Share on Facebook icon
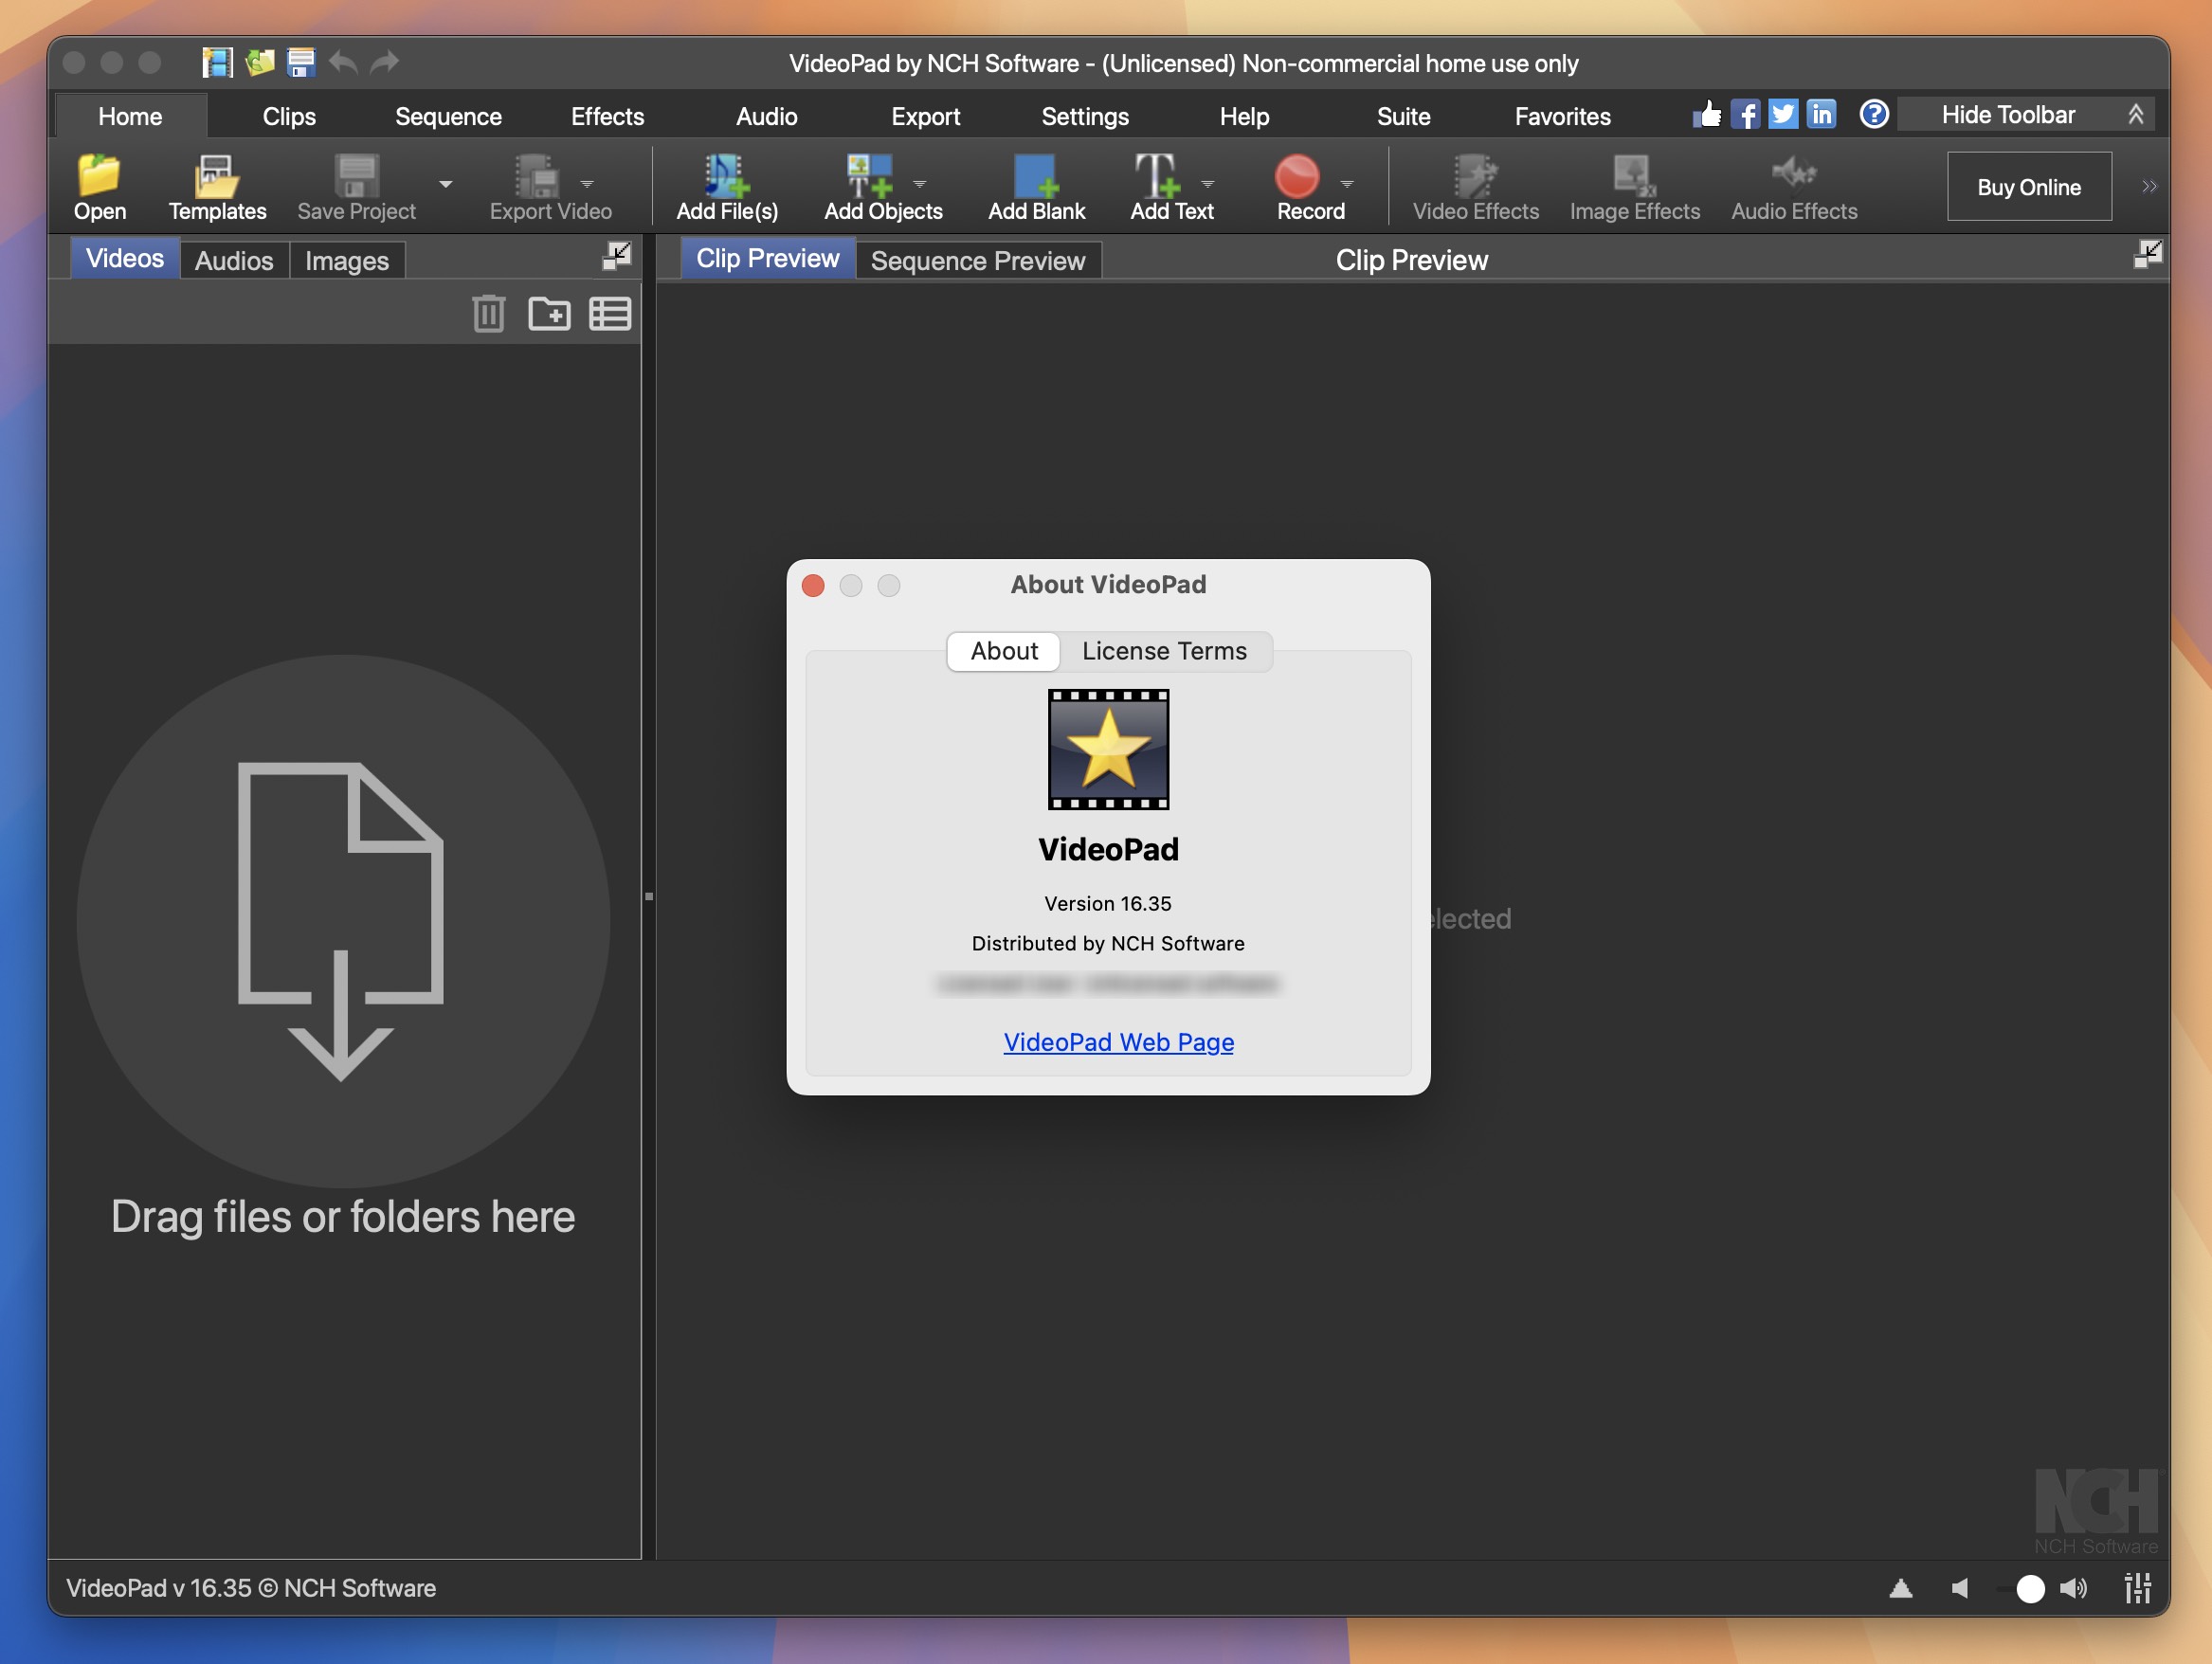The width and height of the screenshot is (2212, 1664). coord(1745,114)
